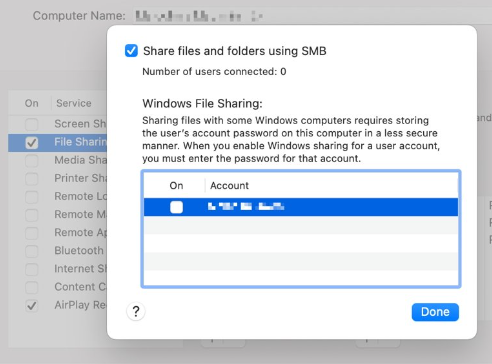The image size is (492, 364).
Task: Enable Bluetooth Sharing service checkbox
Action: point(32,251)
